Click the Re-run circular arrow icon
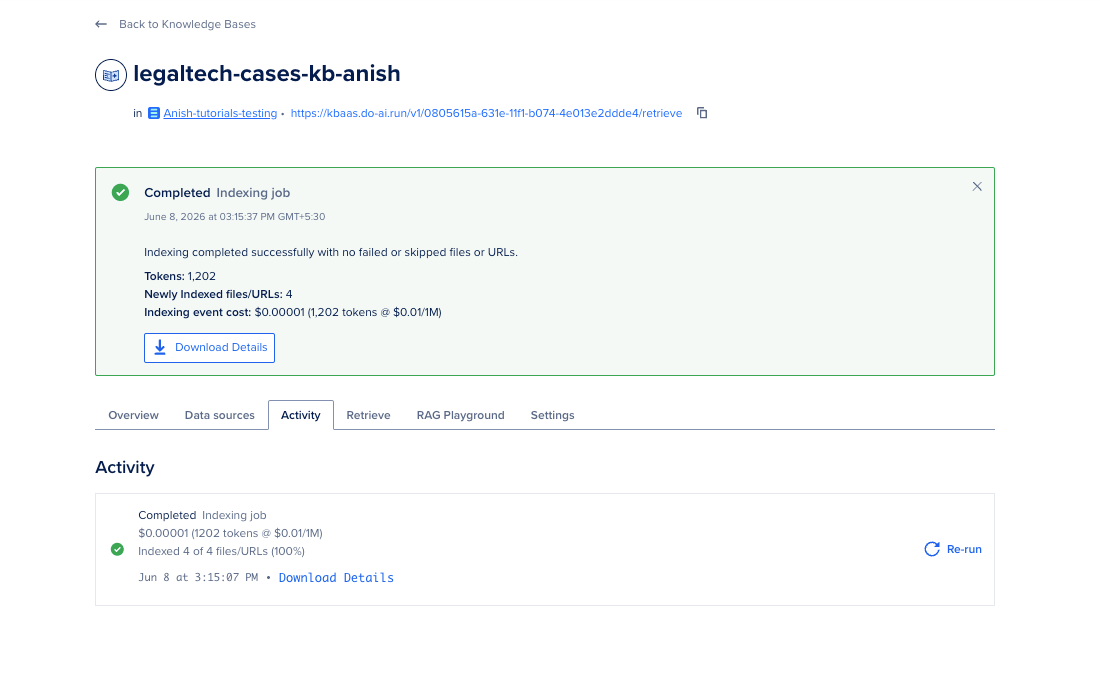 [x=932, y=549]
